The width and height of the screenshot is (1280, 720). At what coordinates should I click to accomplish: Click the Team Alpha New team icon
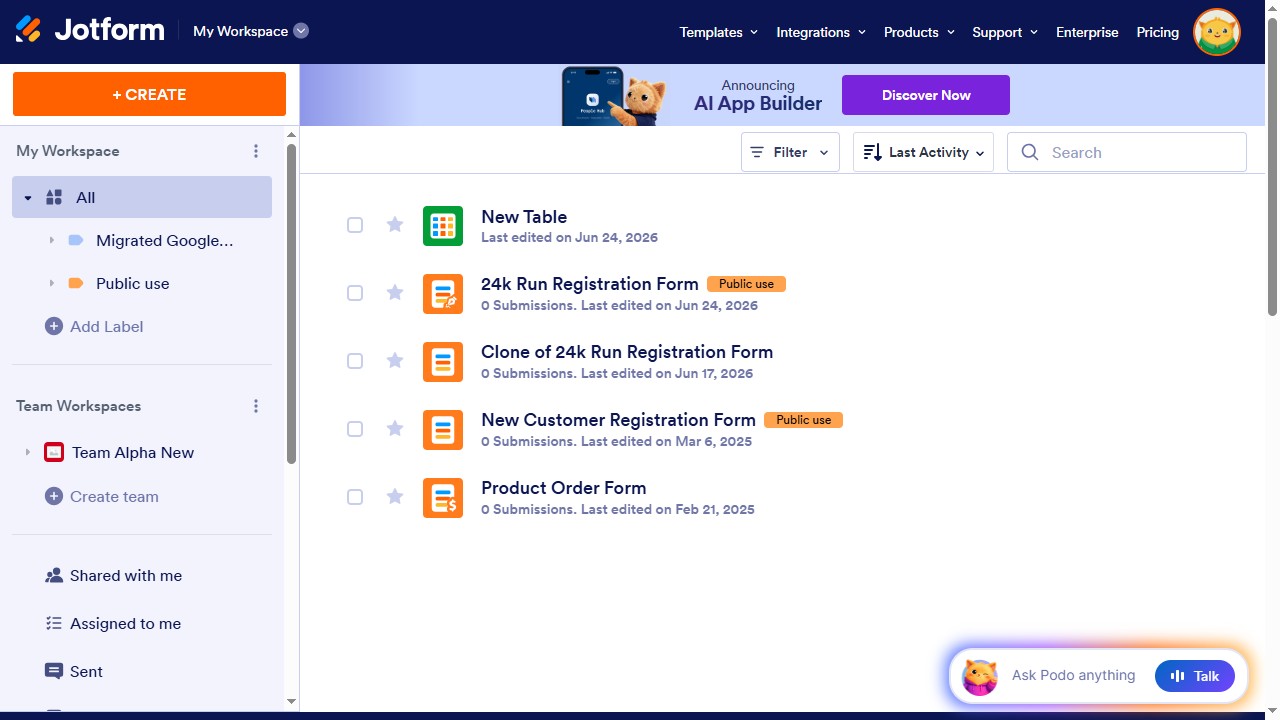[54, 452]
